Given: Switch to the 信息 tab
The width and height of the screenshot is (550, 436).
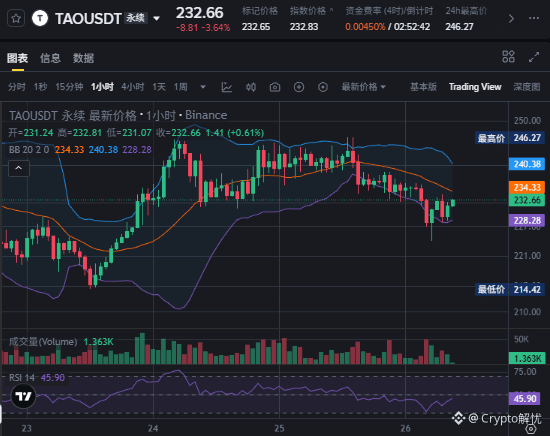Looking at the screenshot, I should (x=50, y=58).
